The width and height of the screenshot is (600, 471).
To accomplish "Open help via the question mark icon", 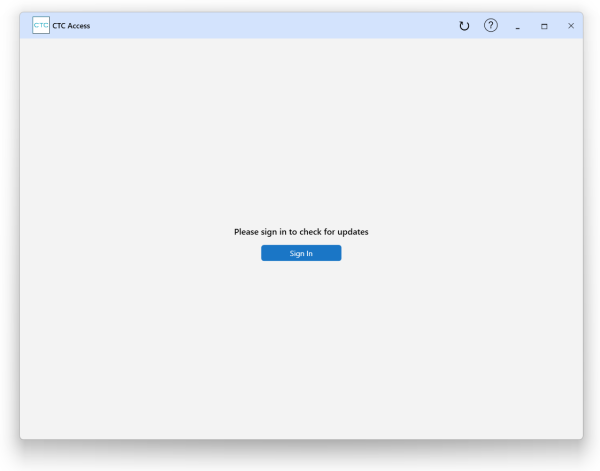I will [491, 26].
